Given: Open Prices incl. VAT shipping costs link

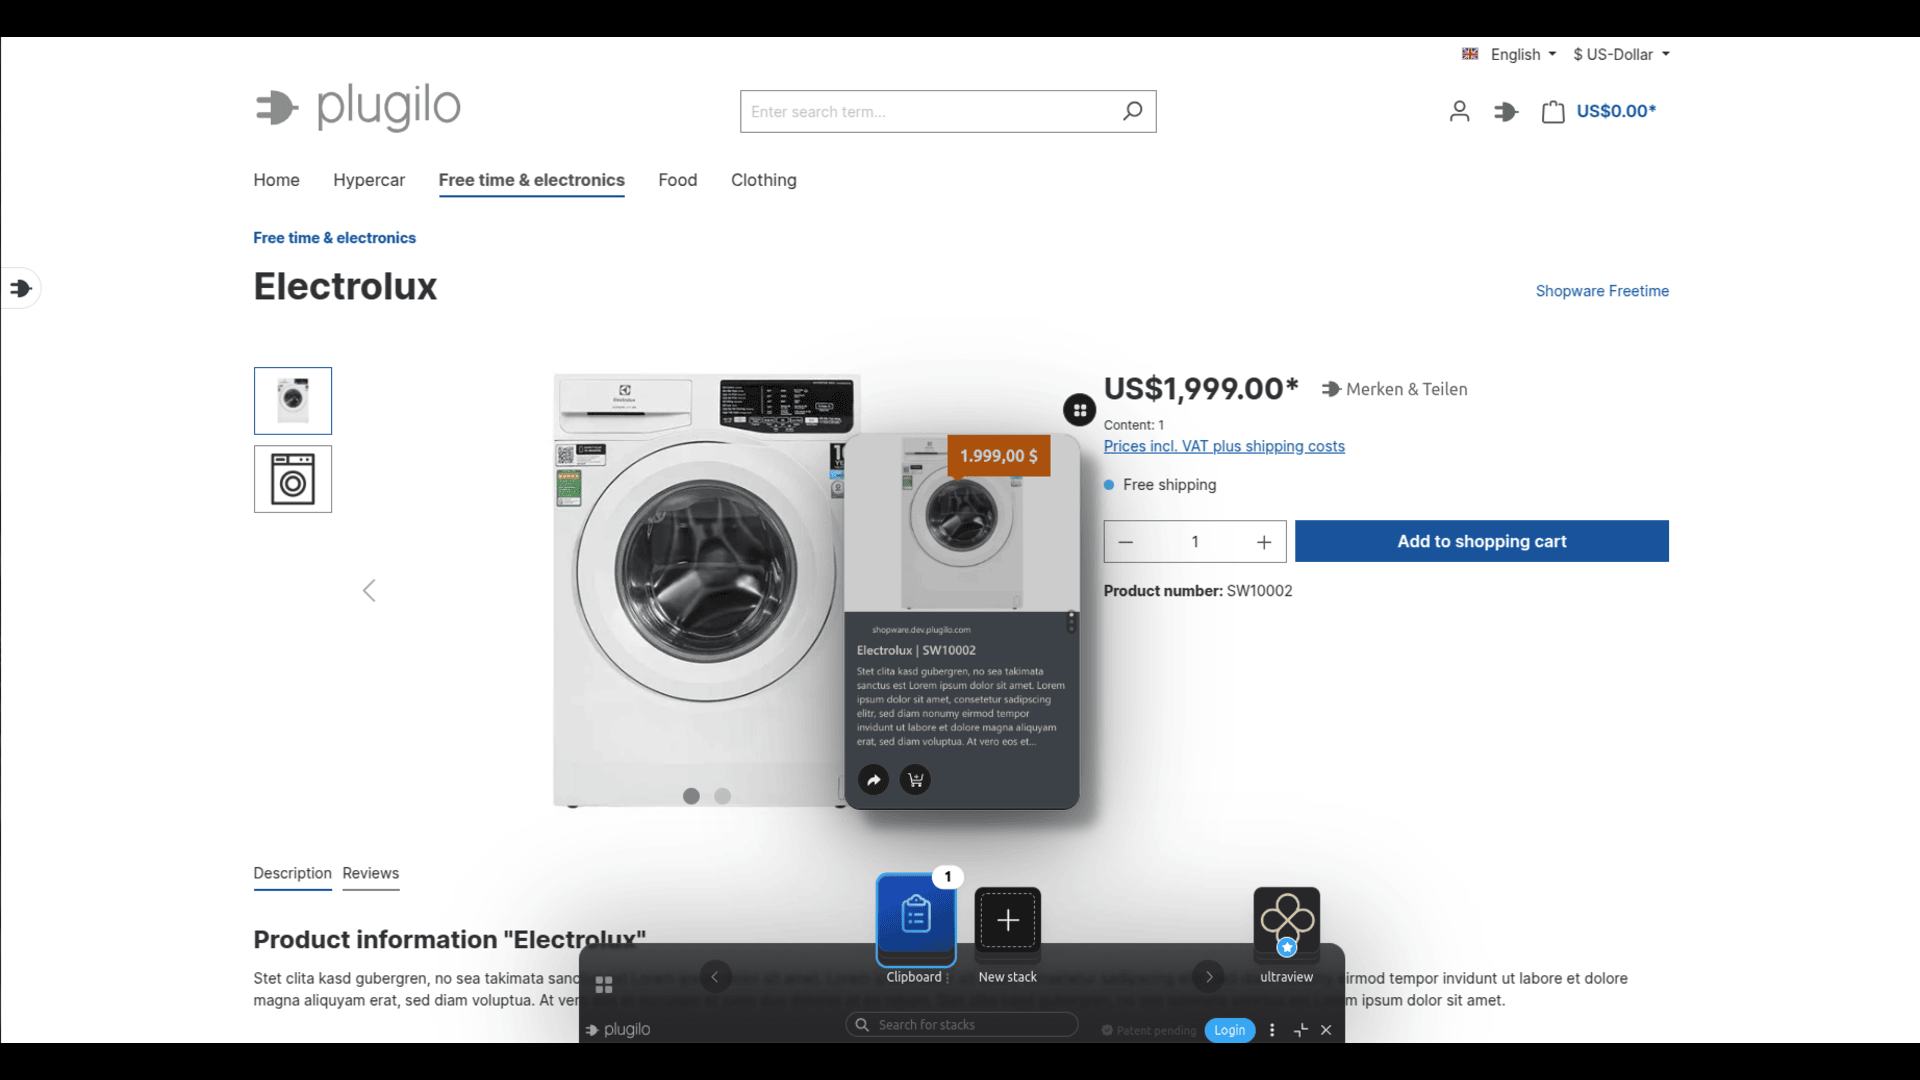Looking at the screenshot, I should click(x=1224, y=446).
